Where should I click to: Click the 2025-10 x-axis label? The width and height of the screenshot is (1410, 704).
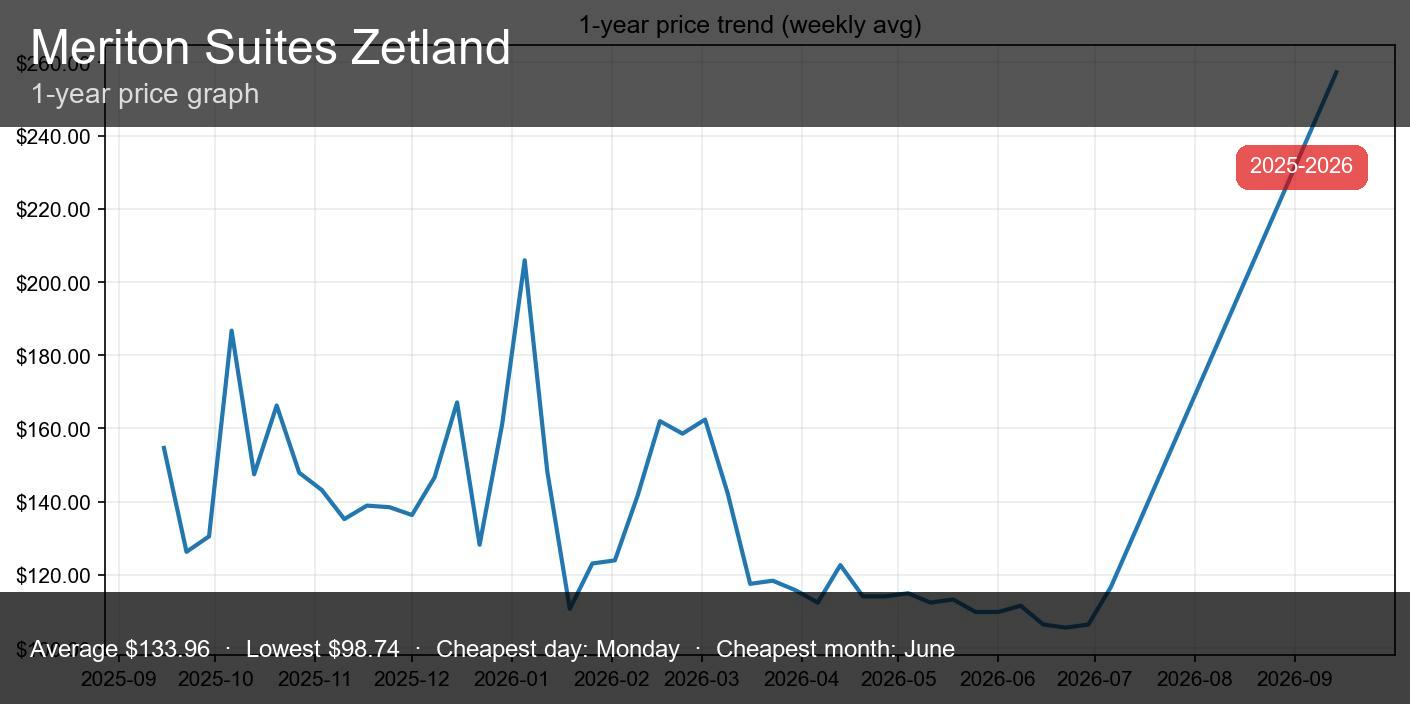tap(216, 679)
